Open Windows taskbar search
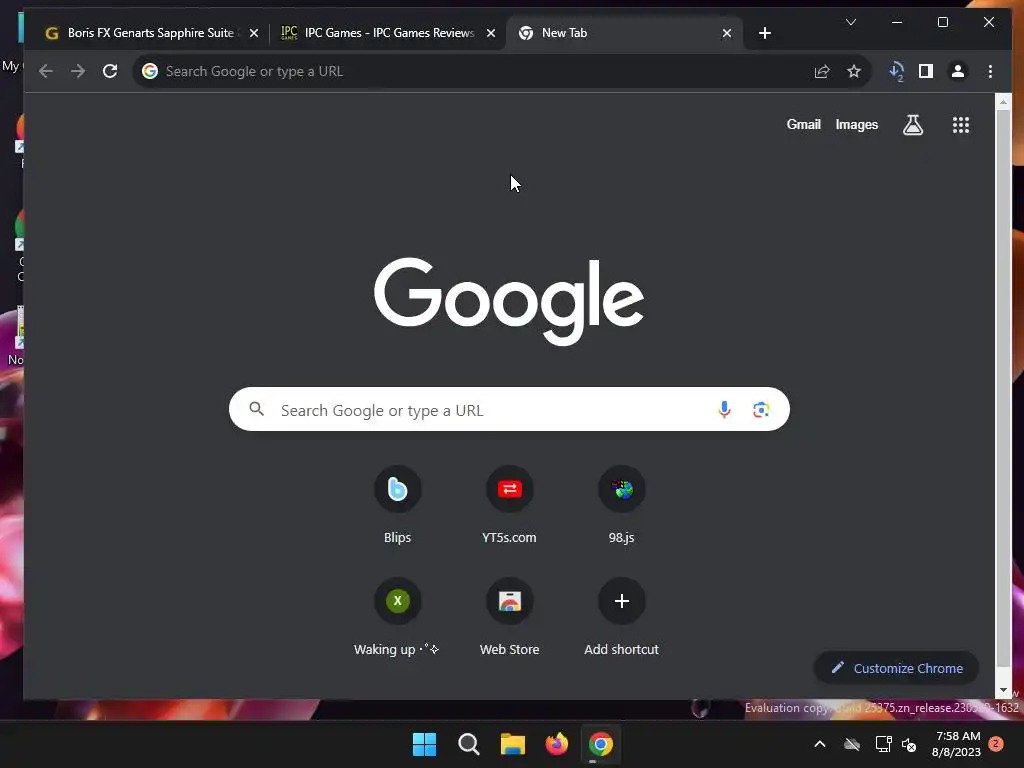Image resolution: width=1024 pixels, height=768 pixels. (x=468, y=744)
